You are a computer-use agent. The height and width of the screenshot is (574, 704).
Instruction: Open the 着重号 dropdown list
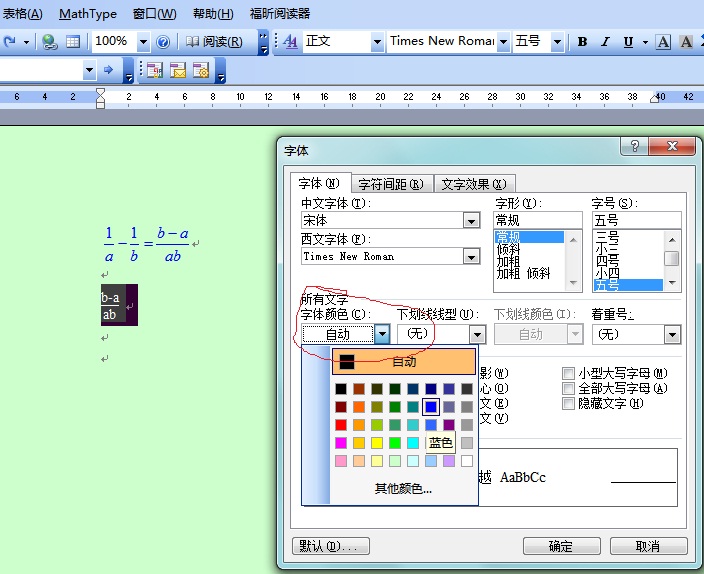[x=671, y=334]
